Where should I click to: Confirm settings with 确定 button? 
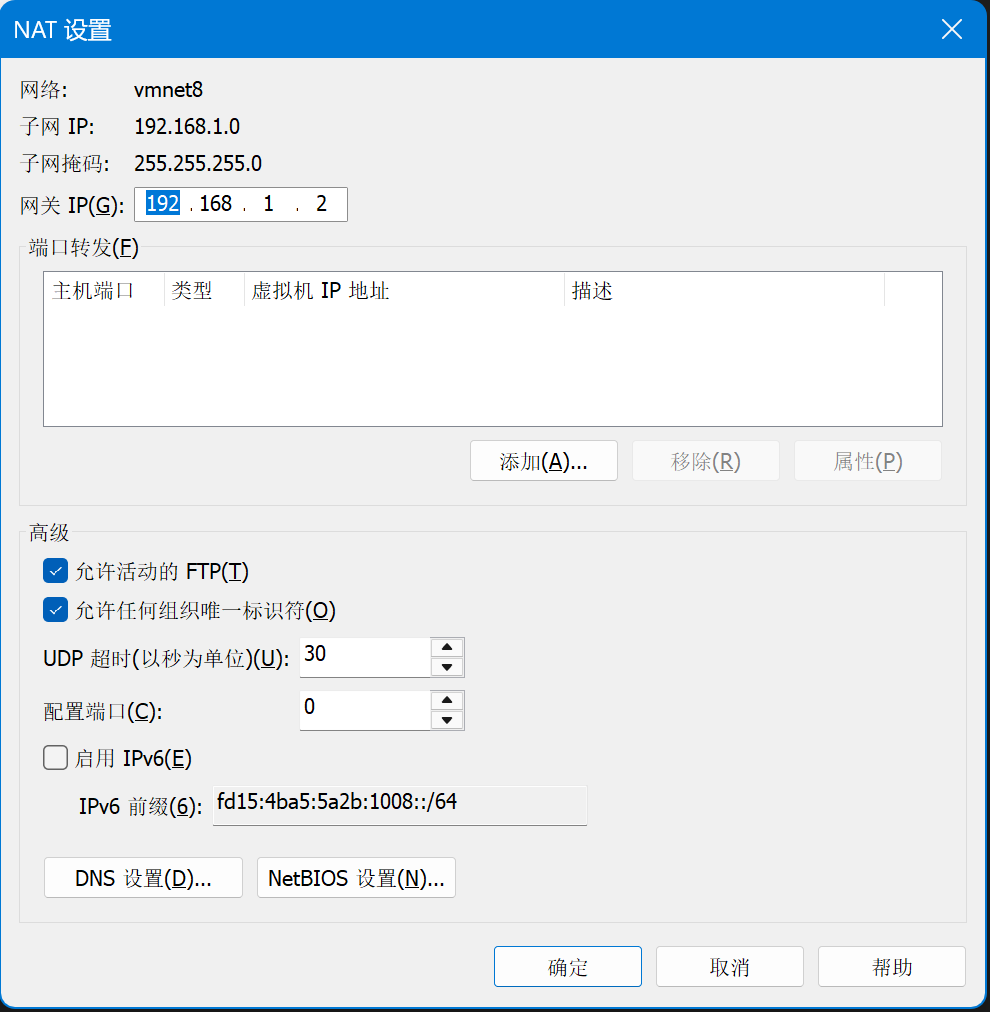tap(567, 967)
